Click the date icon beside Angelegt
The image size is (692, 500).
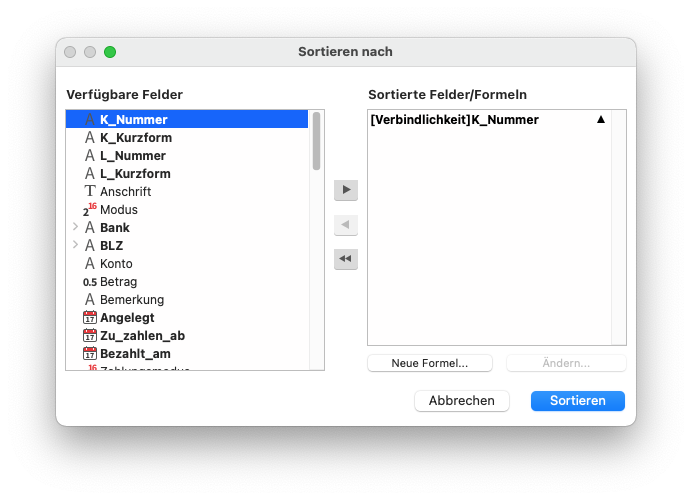90,318
